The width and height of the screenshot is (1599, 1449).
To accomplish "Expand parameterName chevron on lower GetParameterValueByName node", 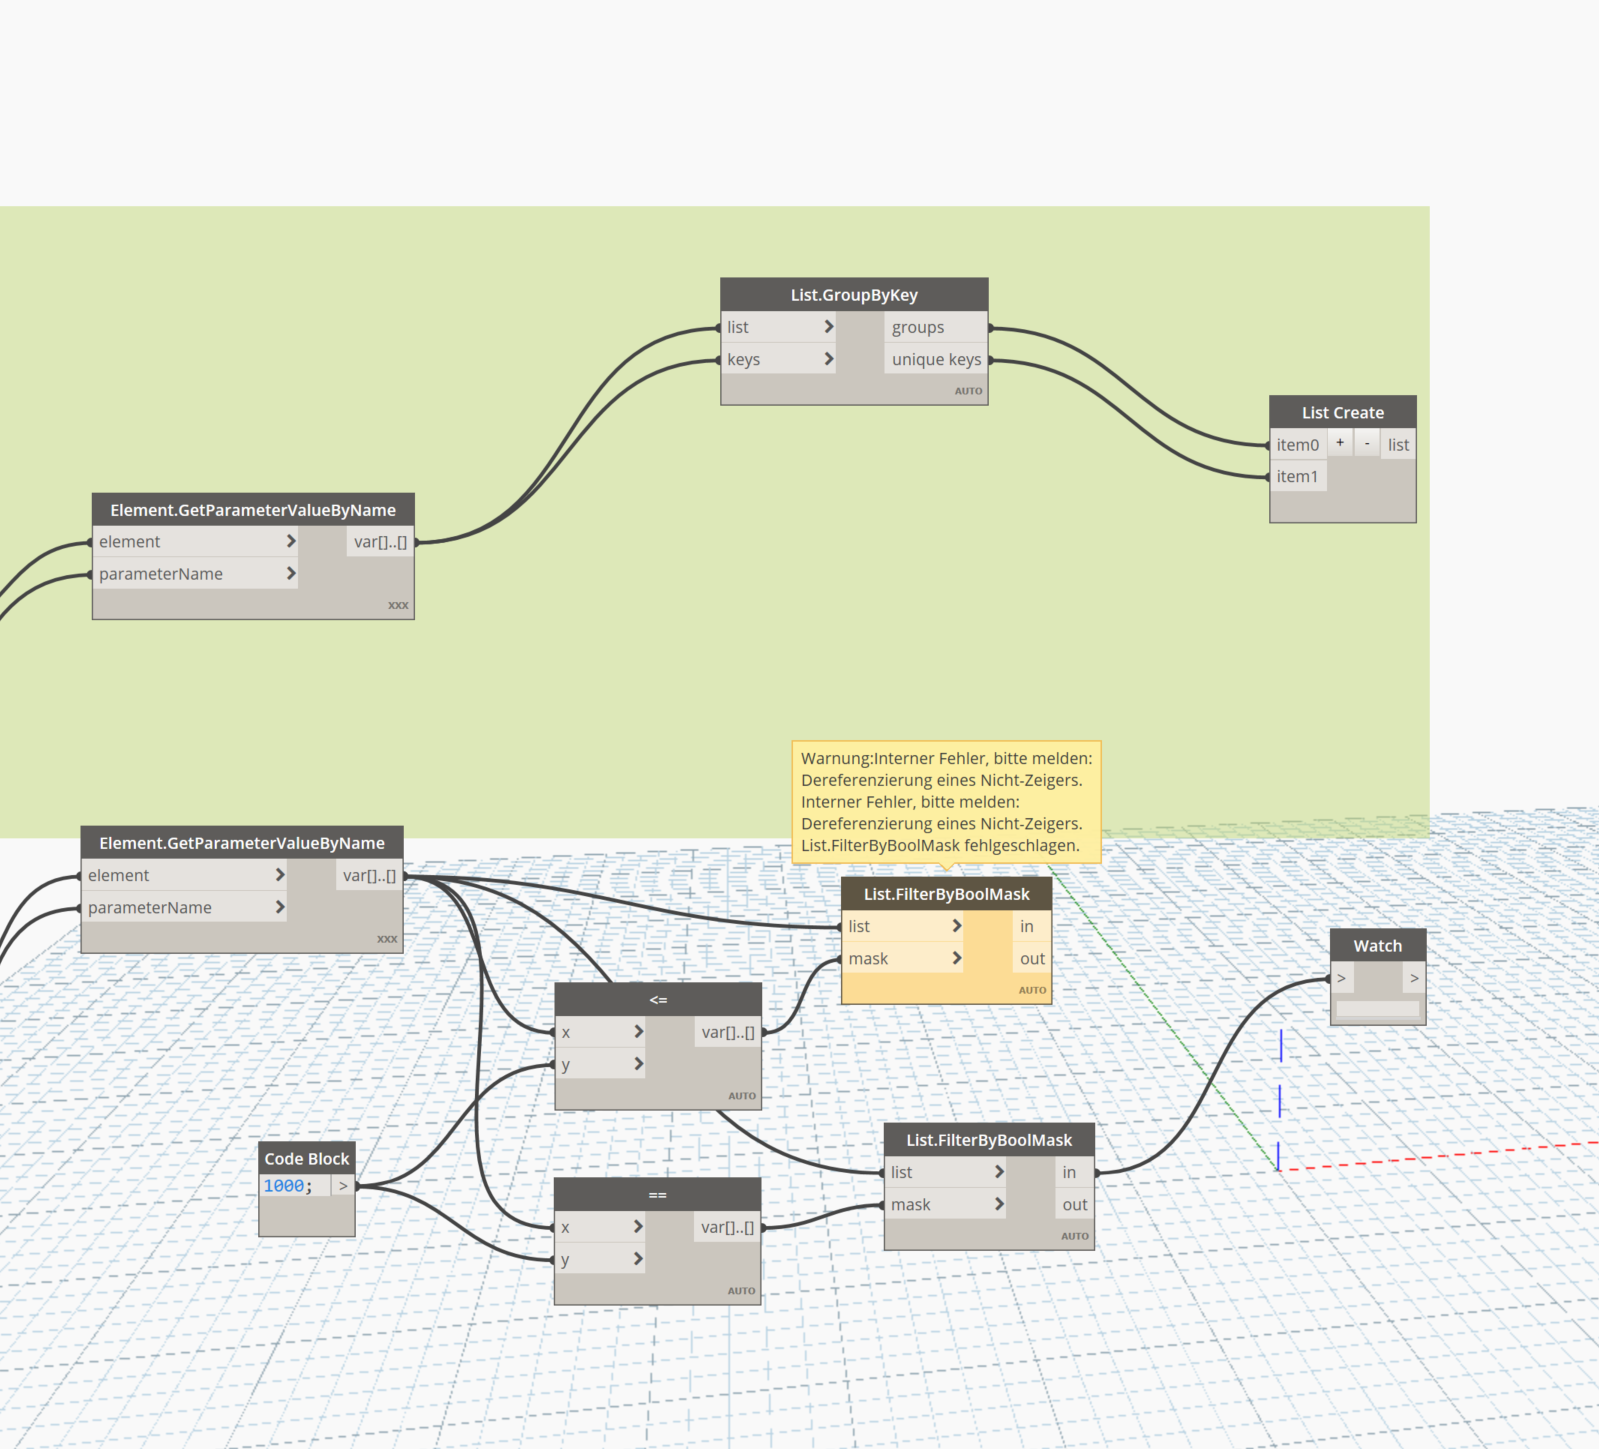I will pyautogui.click(x=280, y=907).
